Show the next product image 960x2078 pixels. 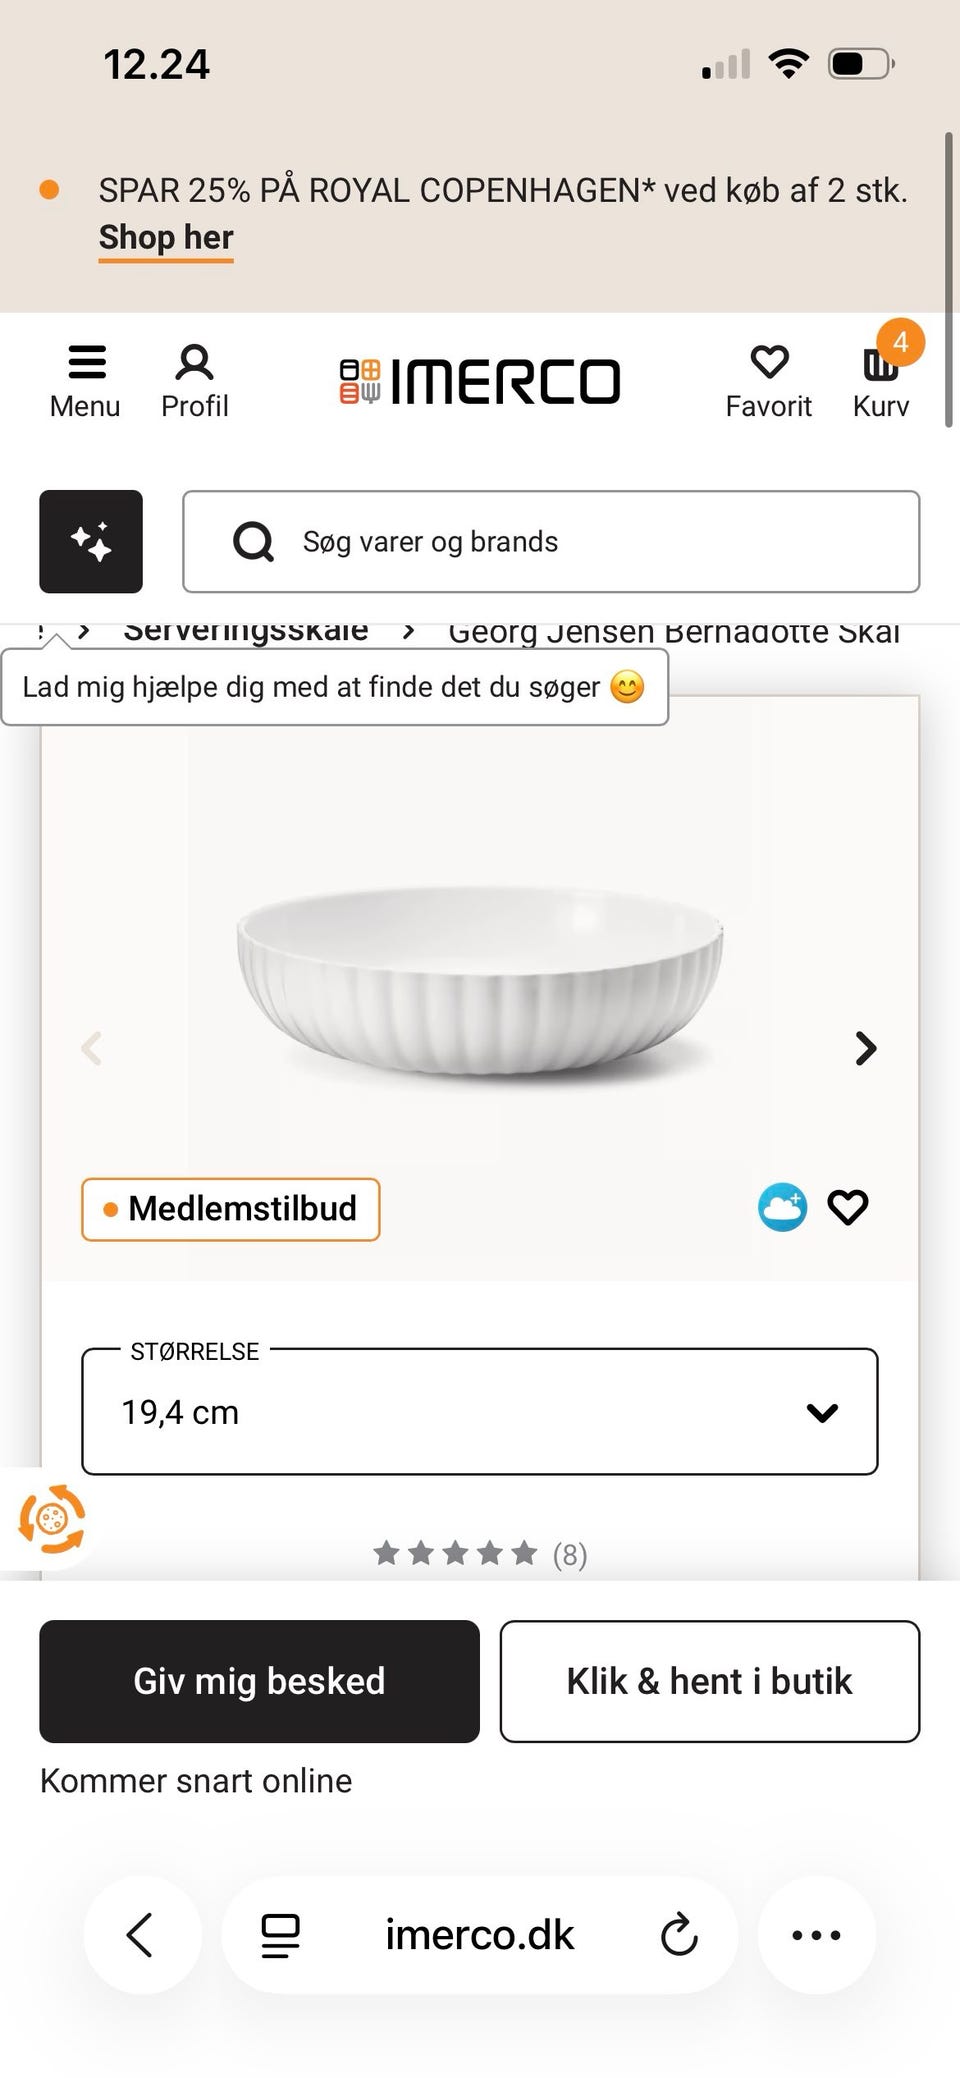(864, 1048)
